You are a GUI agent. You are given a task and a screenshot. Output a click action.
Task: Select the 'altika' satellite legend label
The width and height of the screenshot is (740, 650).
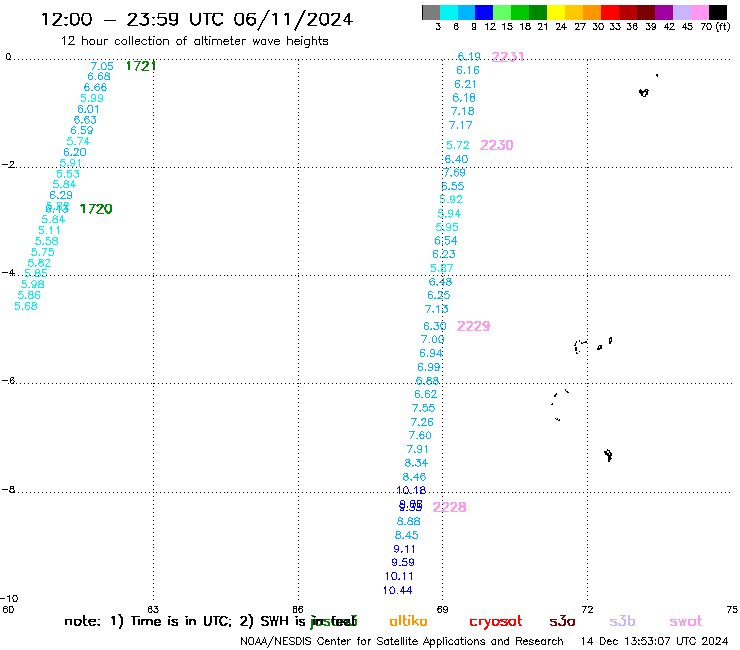[408, 621]
